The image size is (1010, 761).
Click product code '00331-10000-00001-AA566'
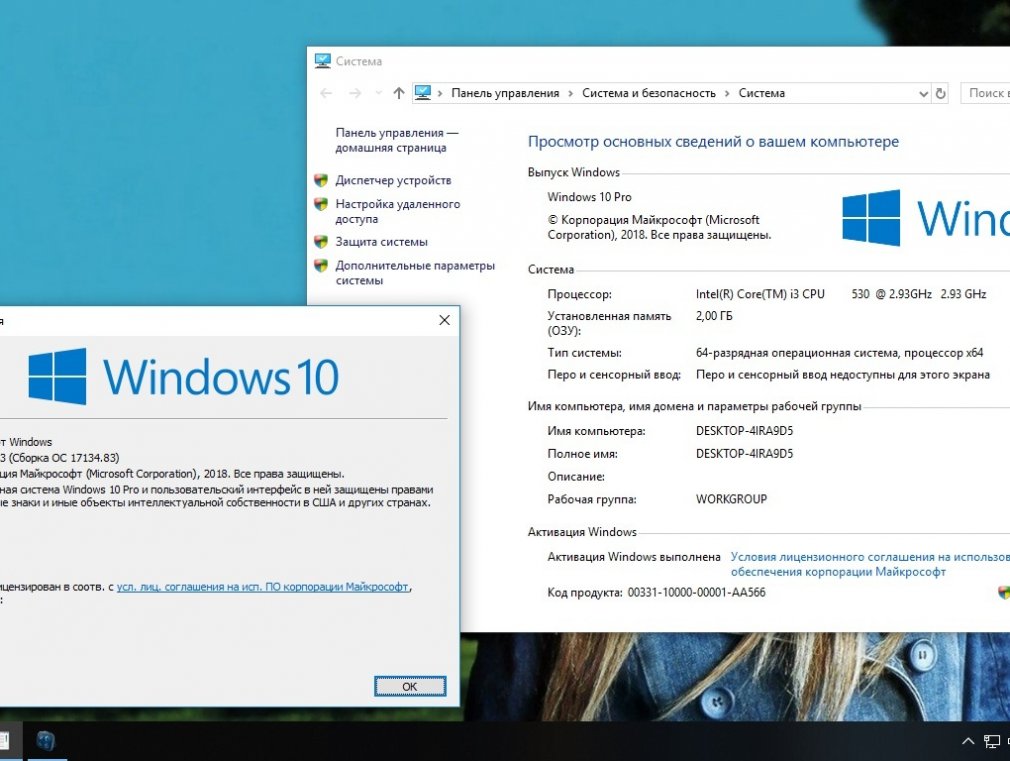pos(696,592)
